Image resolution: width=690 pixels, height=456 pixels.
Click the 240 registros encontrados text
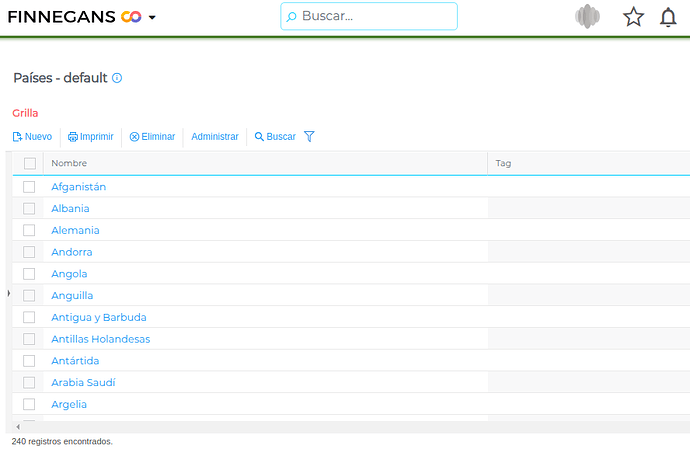(62, 441)
